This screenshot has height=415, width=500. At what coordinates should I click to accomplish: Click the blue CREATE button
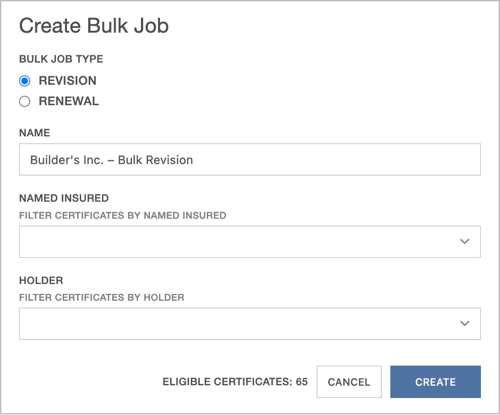point(435,382)
